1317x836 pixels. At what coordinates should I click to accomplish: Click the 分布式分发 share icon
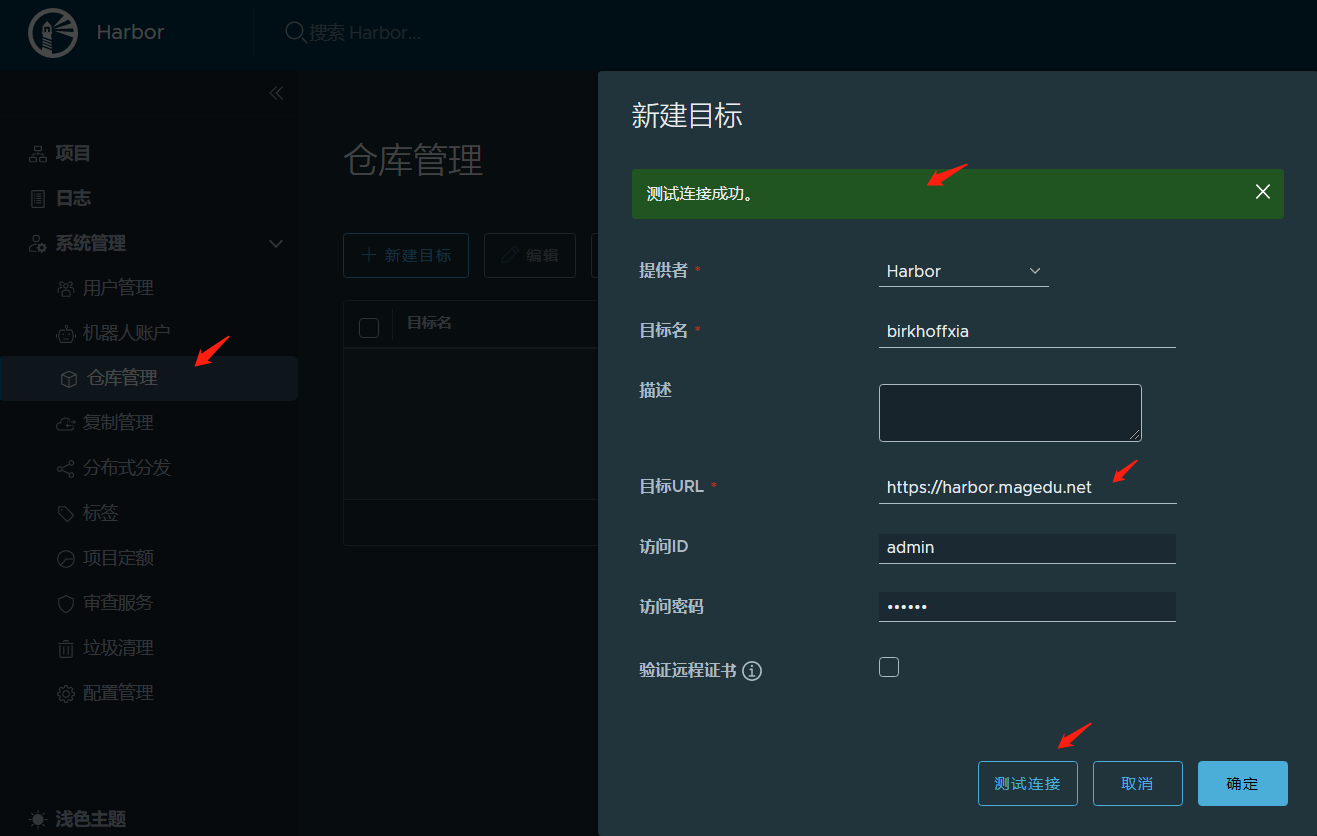66,469
